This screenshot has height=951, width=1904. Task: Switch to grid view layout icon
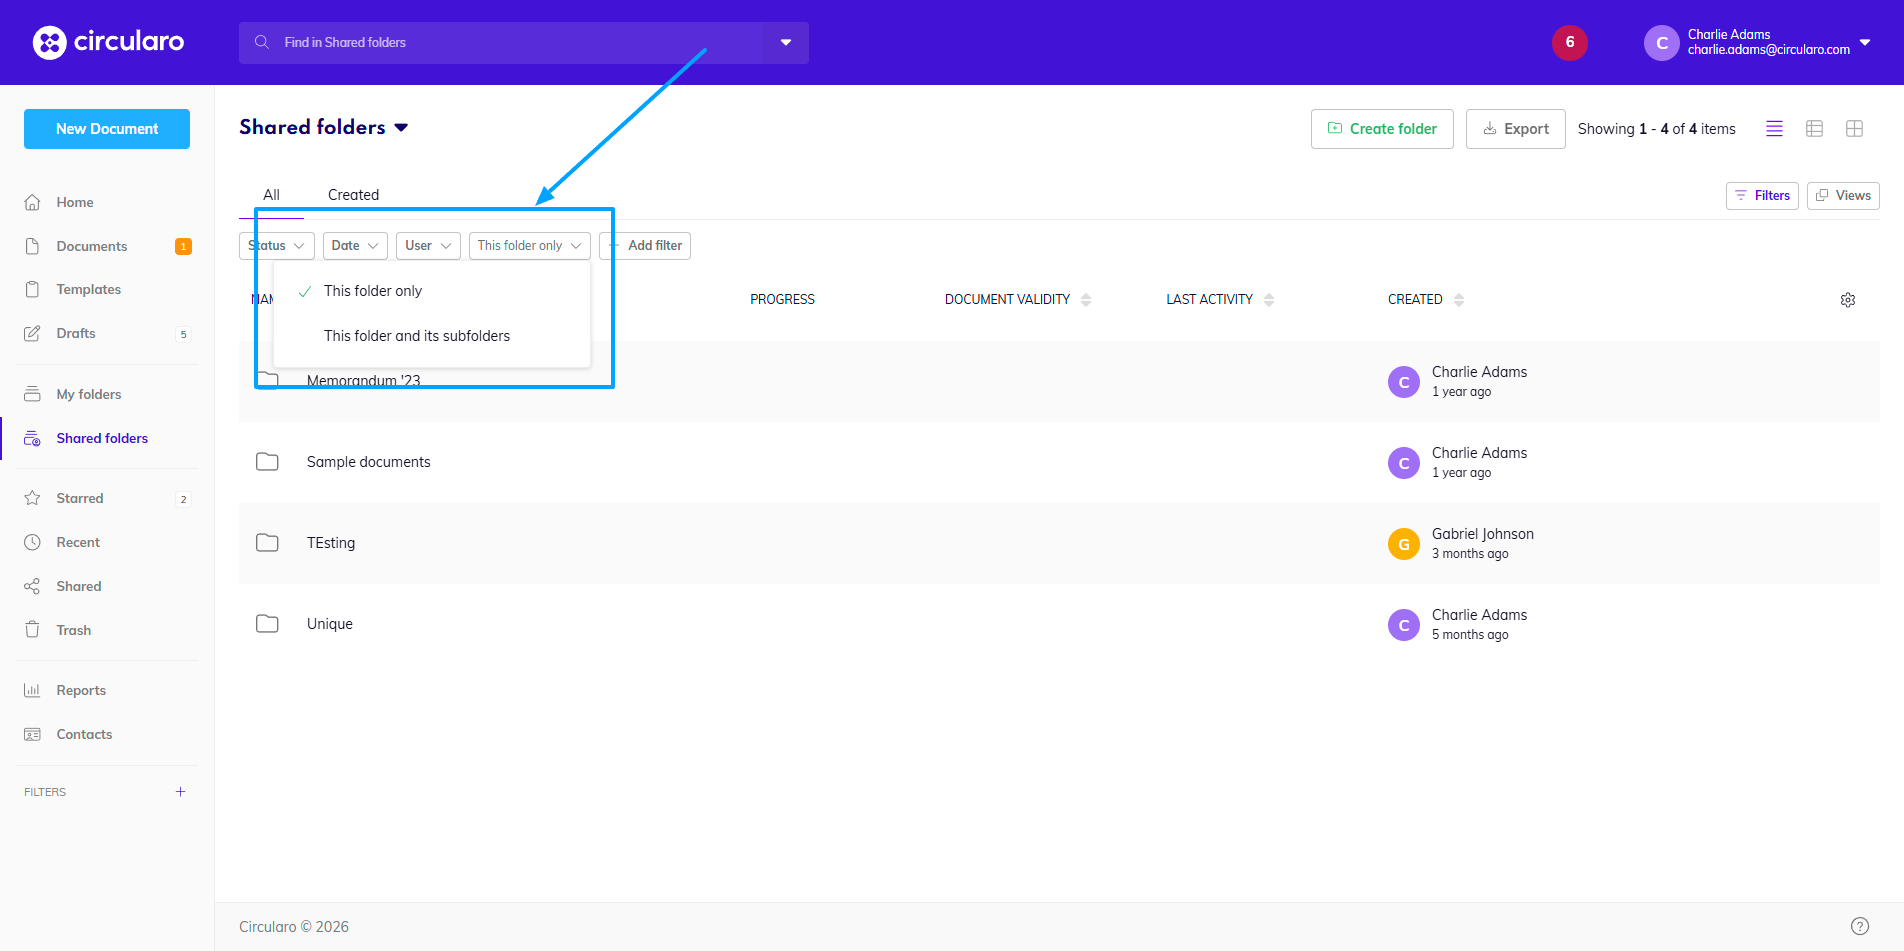point(1854,129)
